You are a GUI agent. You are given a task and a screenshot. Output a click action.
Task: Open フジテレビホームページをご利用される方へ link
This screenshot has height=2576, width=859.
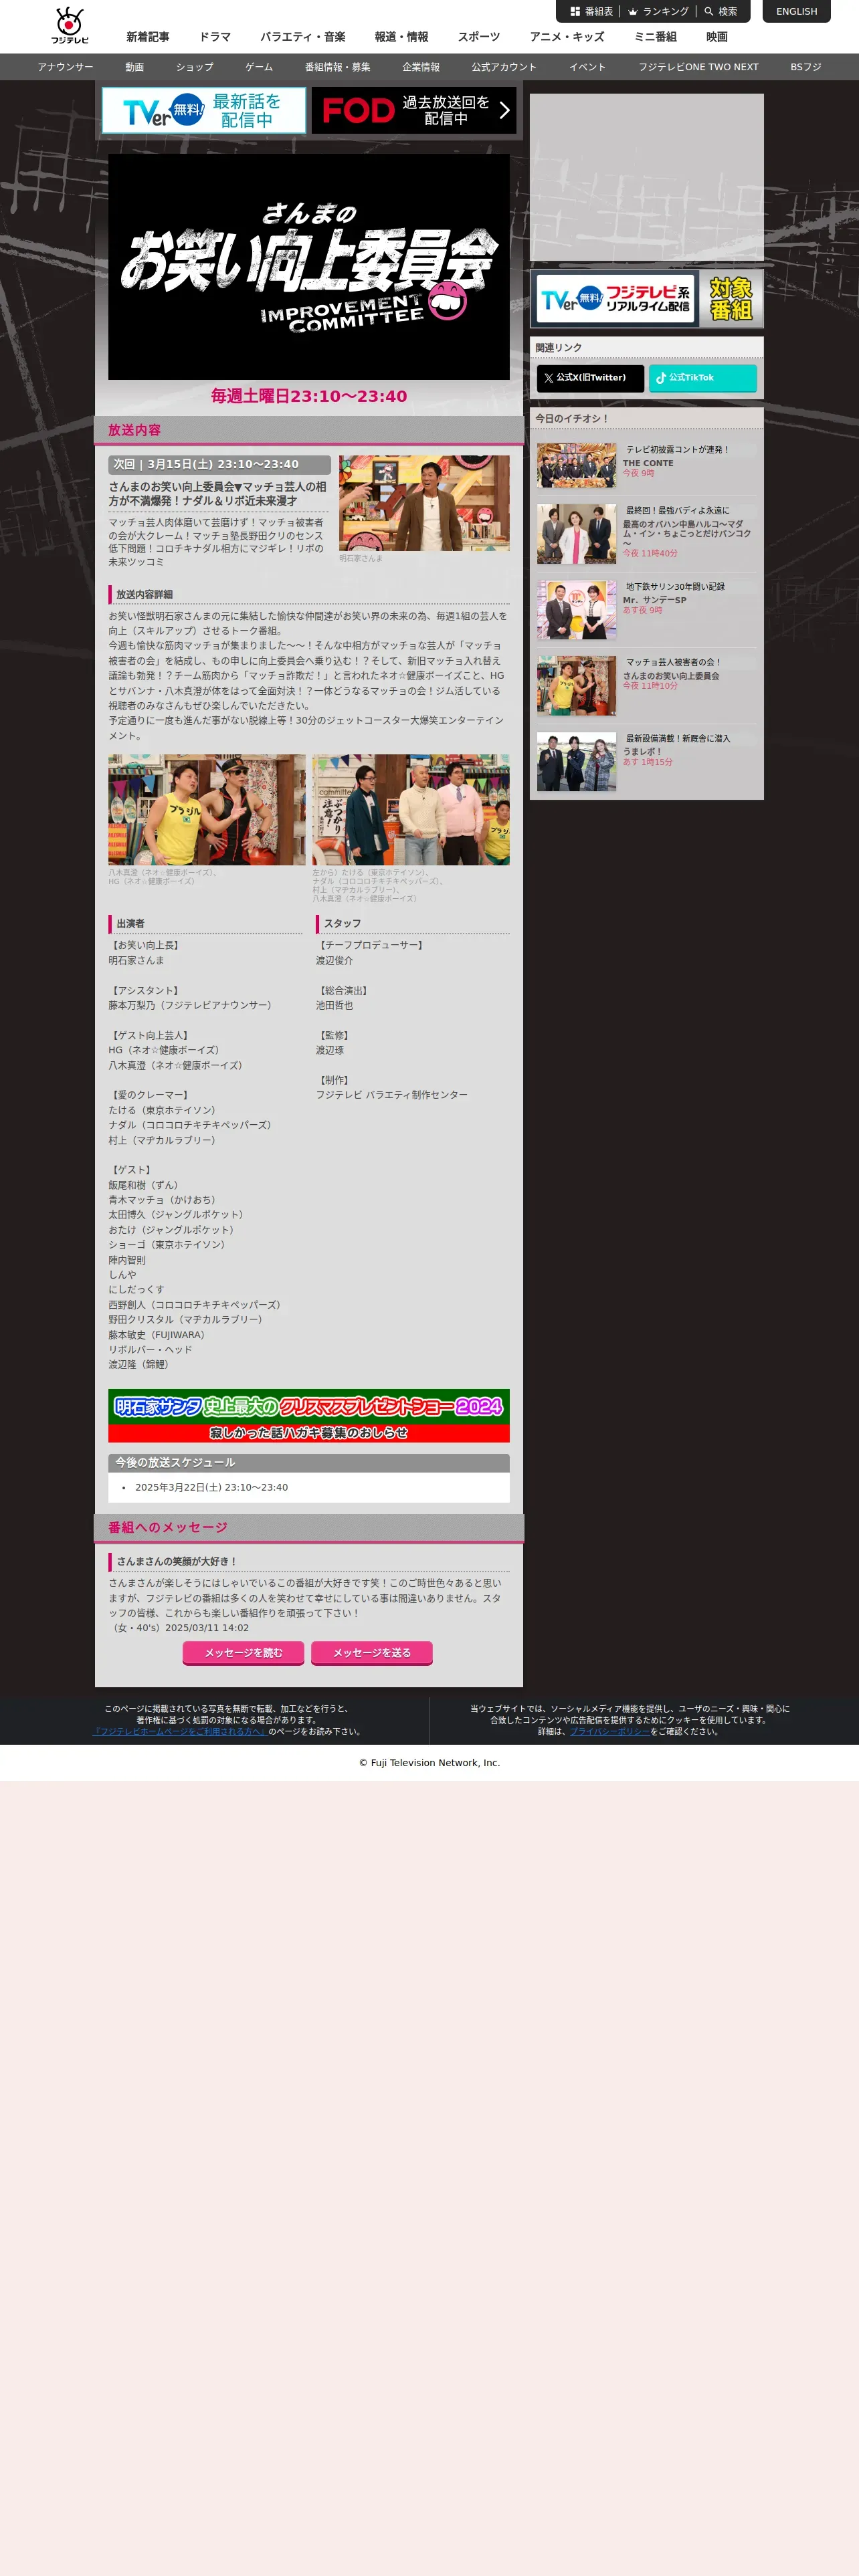pyautogui.click(x=180, y=1731)
